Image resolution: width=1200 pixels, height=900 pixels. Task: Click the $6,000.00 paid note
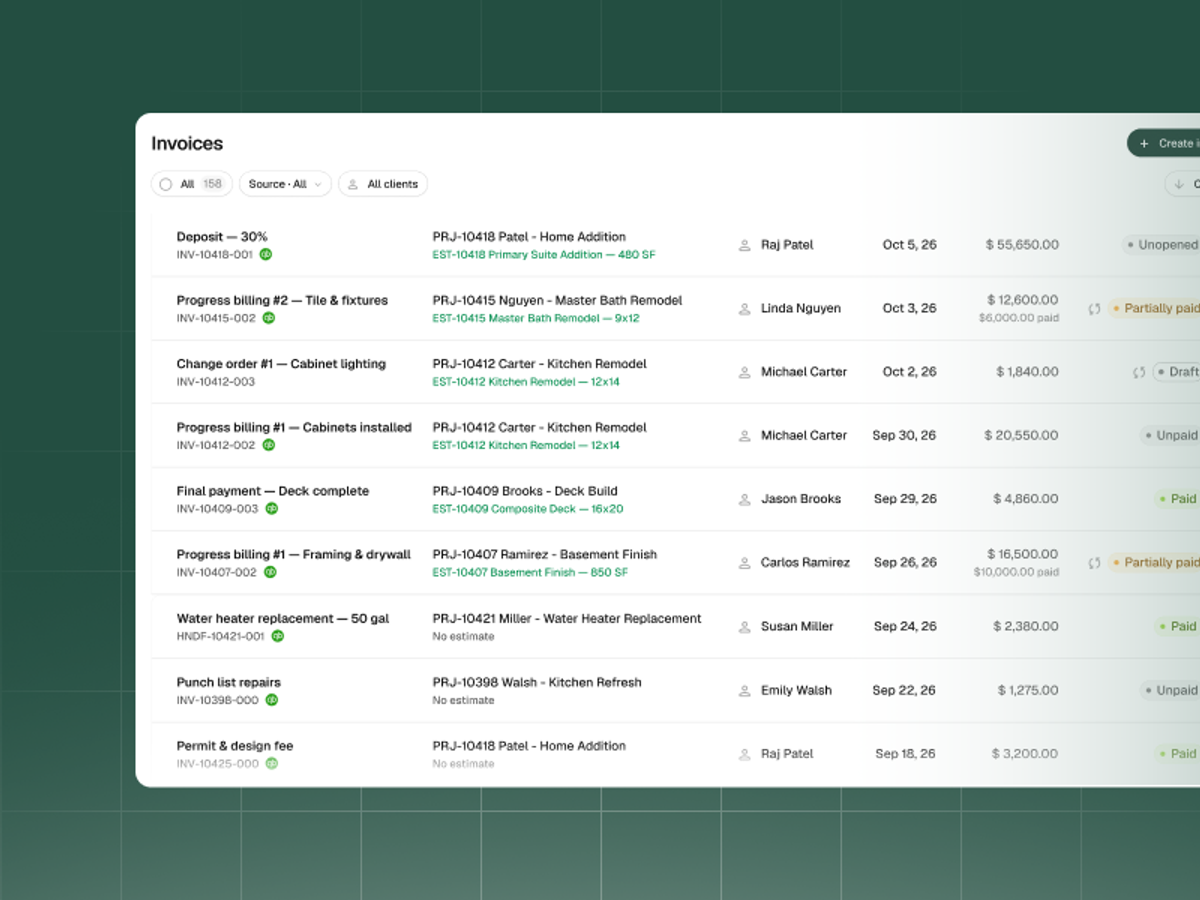[x=1019, y=318]
